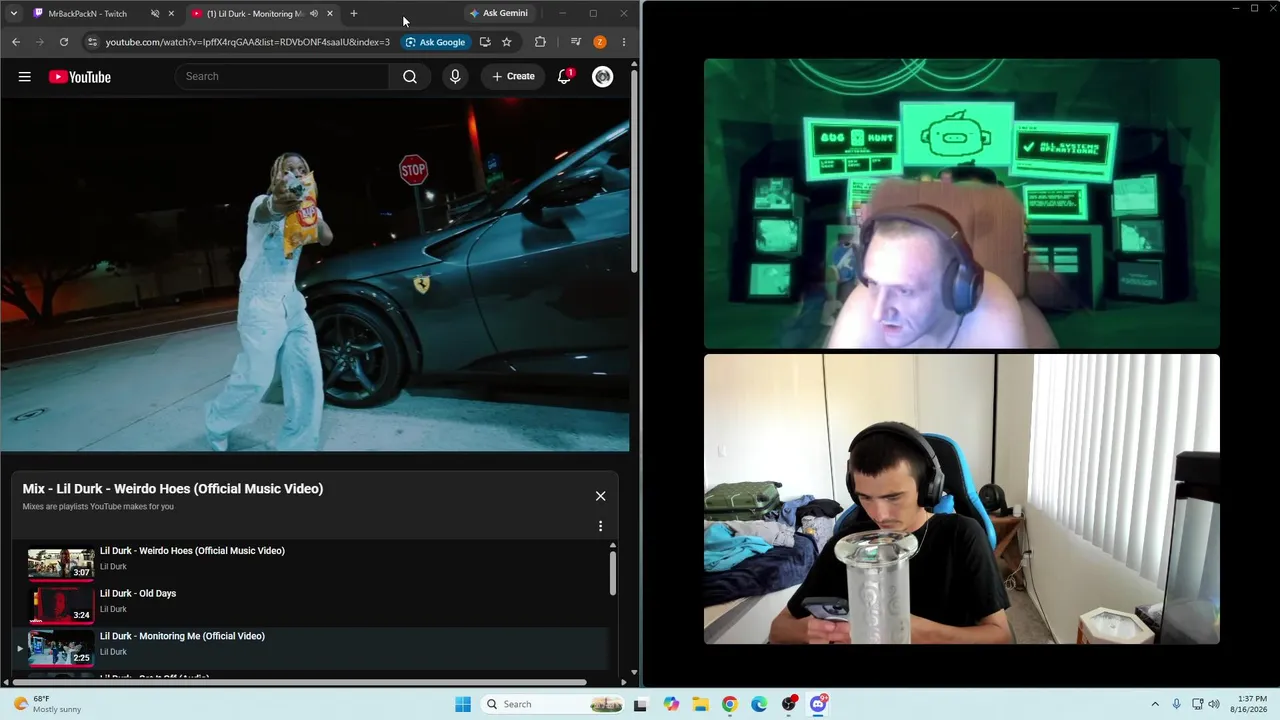Open the Chrome extensions puzzle icon
Viewport: 1280px width, 720px height.
(540, 42)
